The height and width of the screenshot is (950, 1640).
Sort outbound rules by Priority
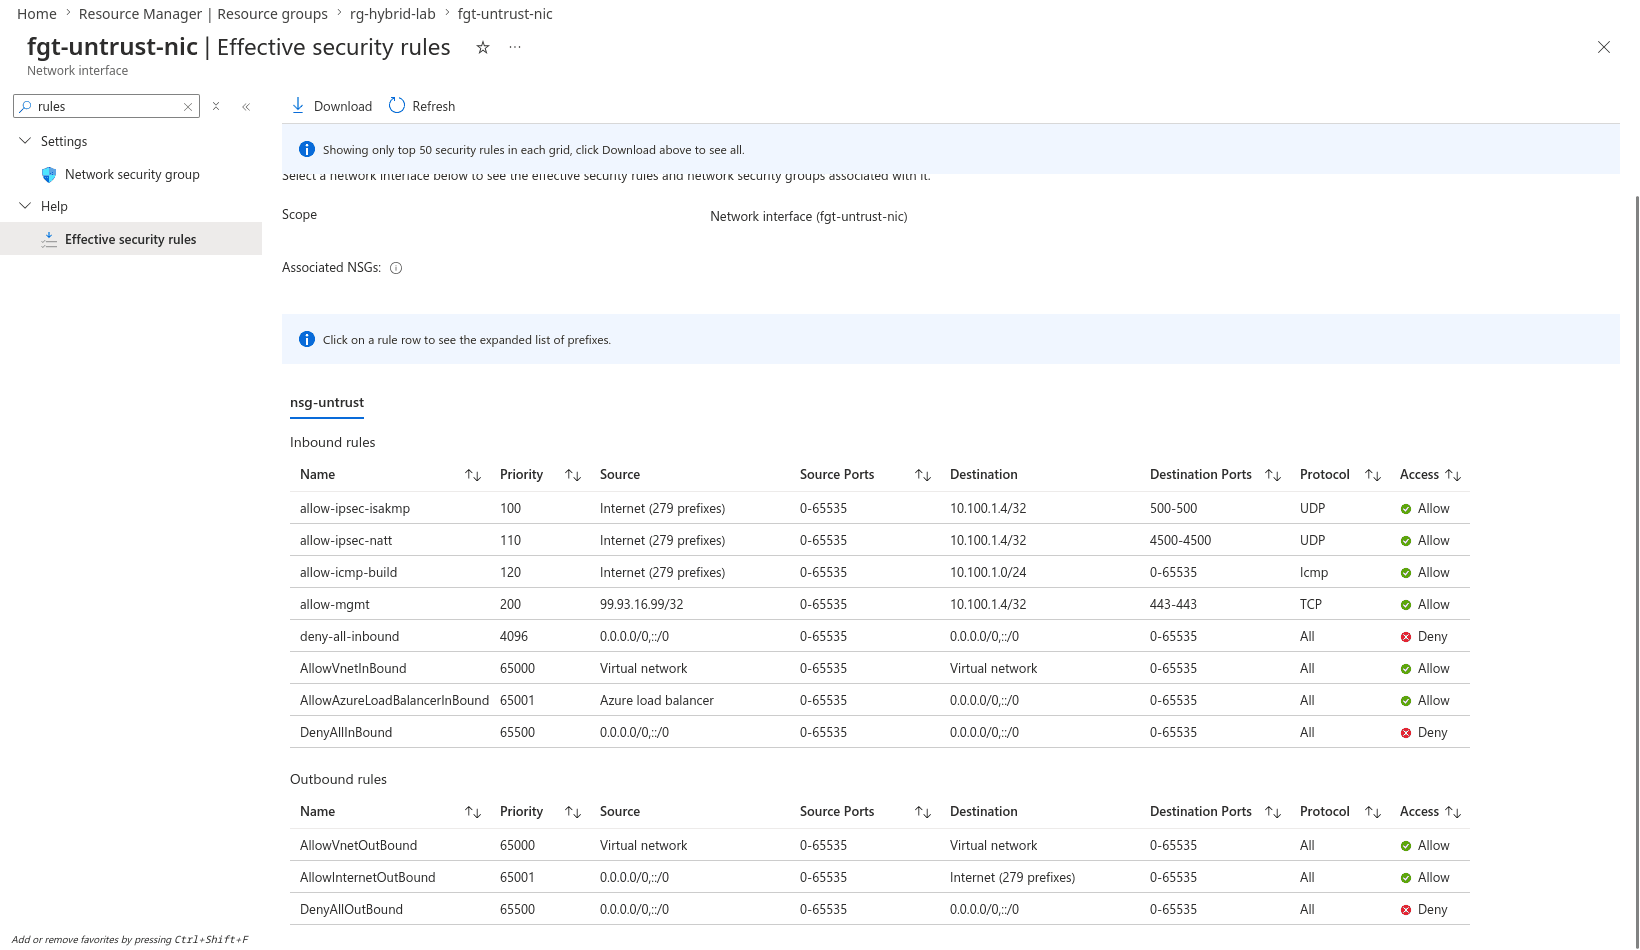coord(573,812)
